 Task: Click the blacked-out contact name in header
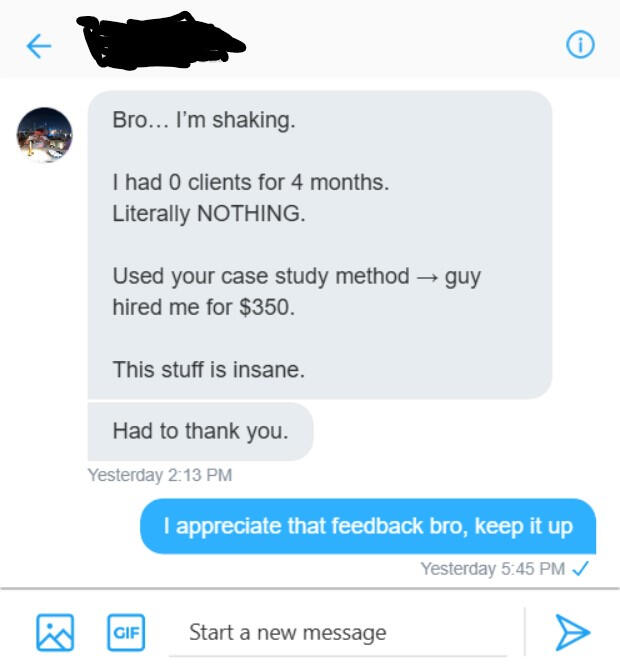(x=160, y=40)
